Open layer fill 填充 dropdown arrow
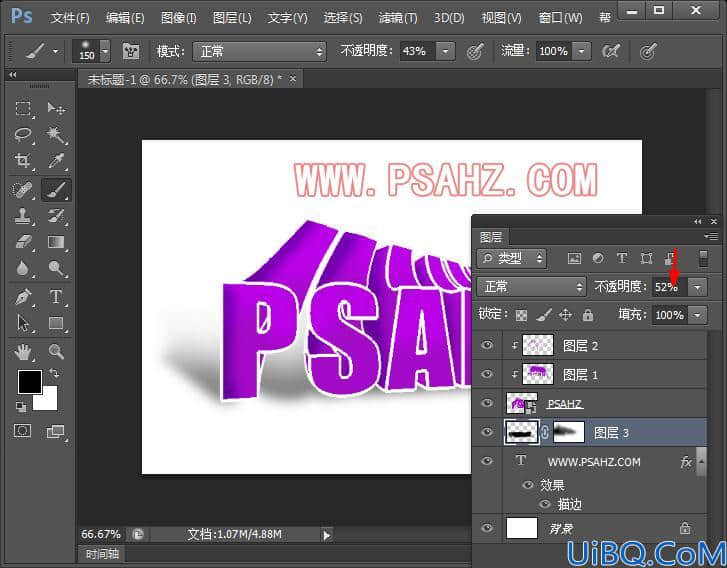The width and height of the screenshot is (727, 568). tap(697, 315)
